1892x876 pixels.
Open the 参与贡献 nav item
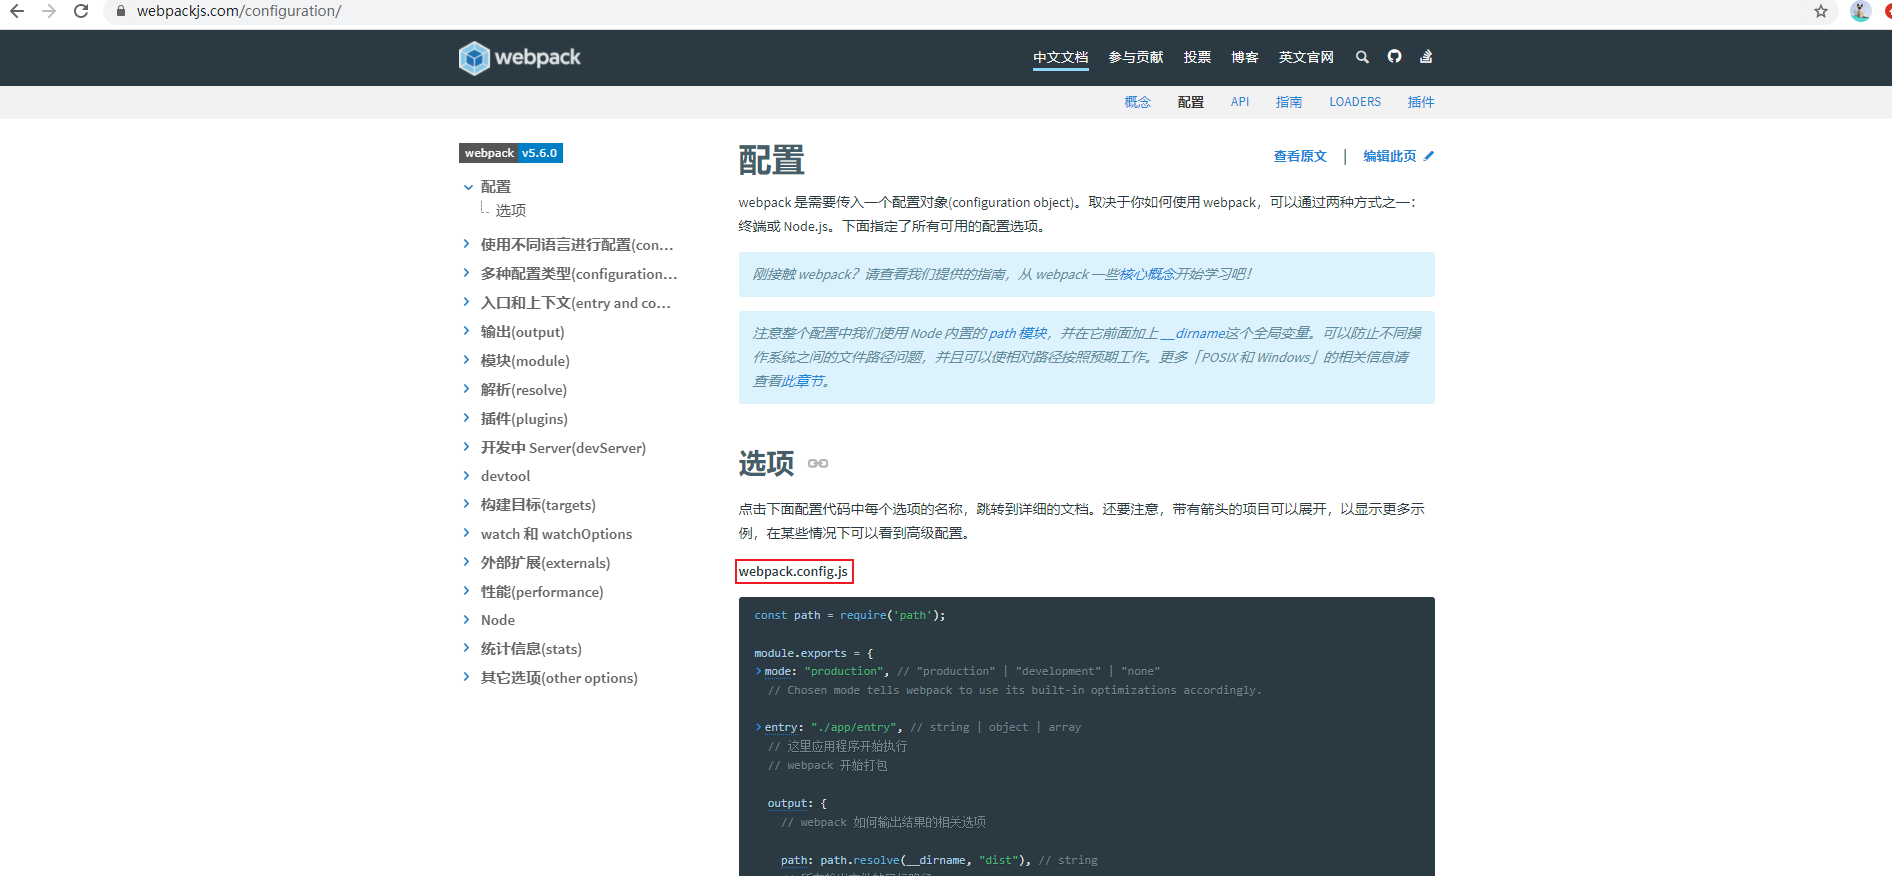click(x=1136, y=57)
